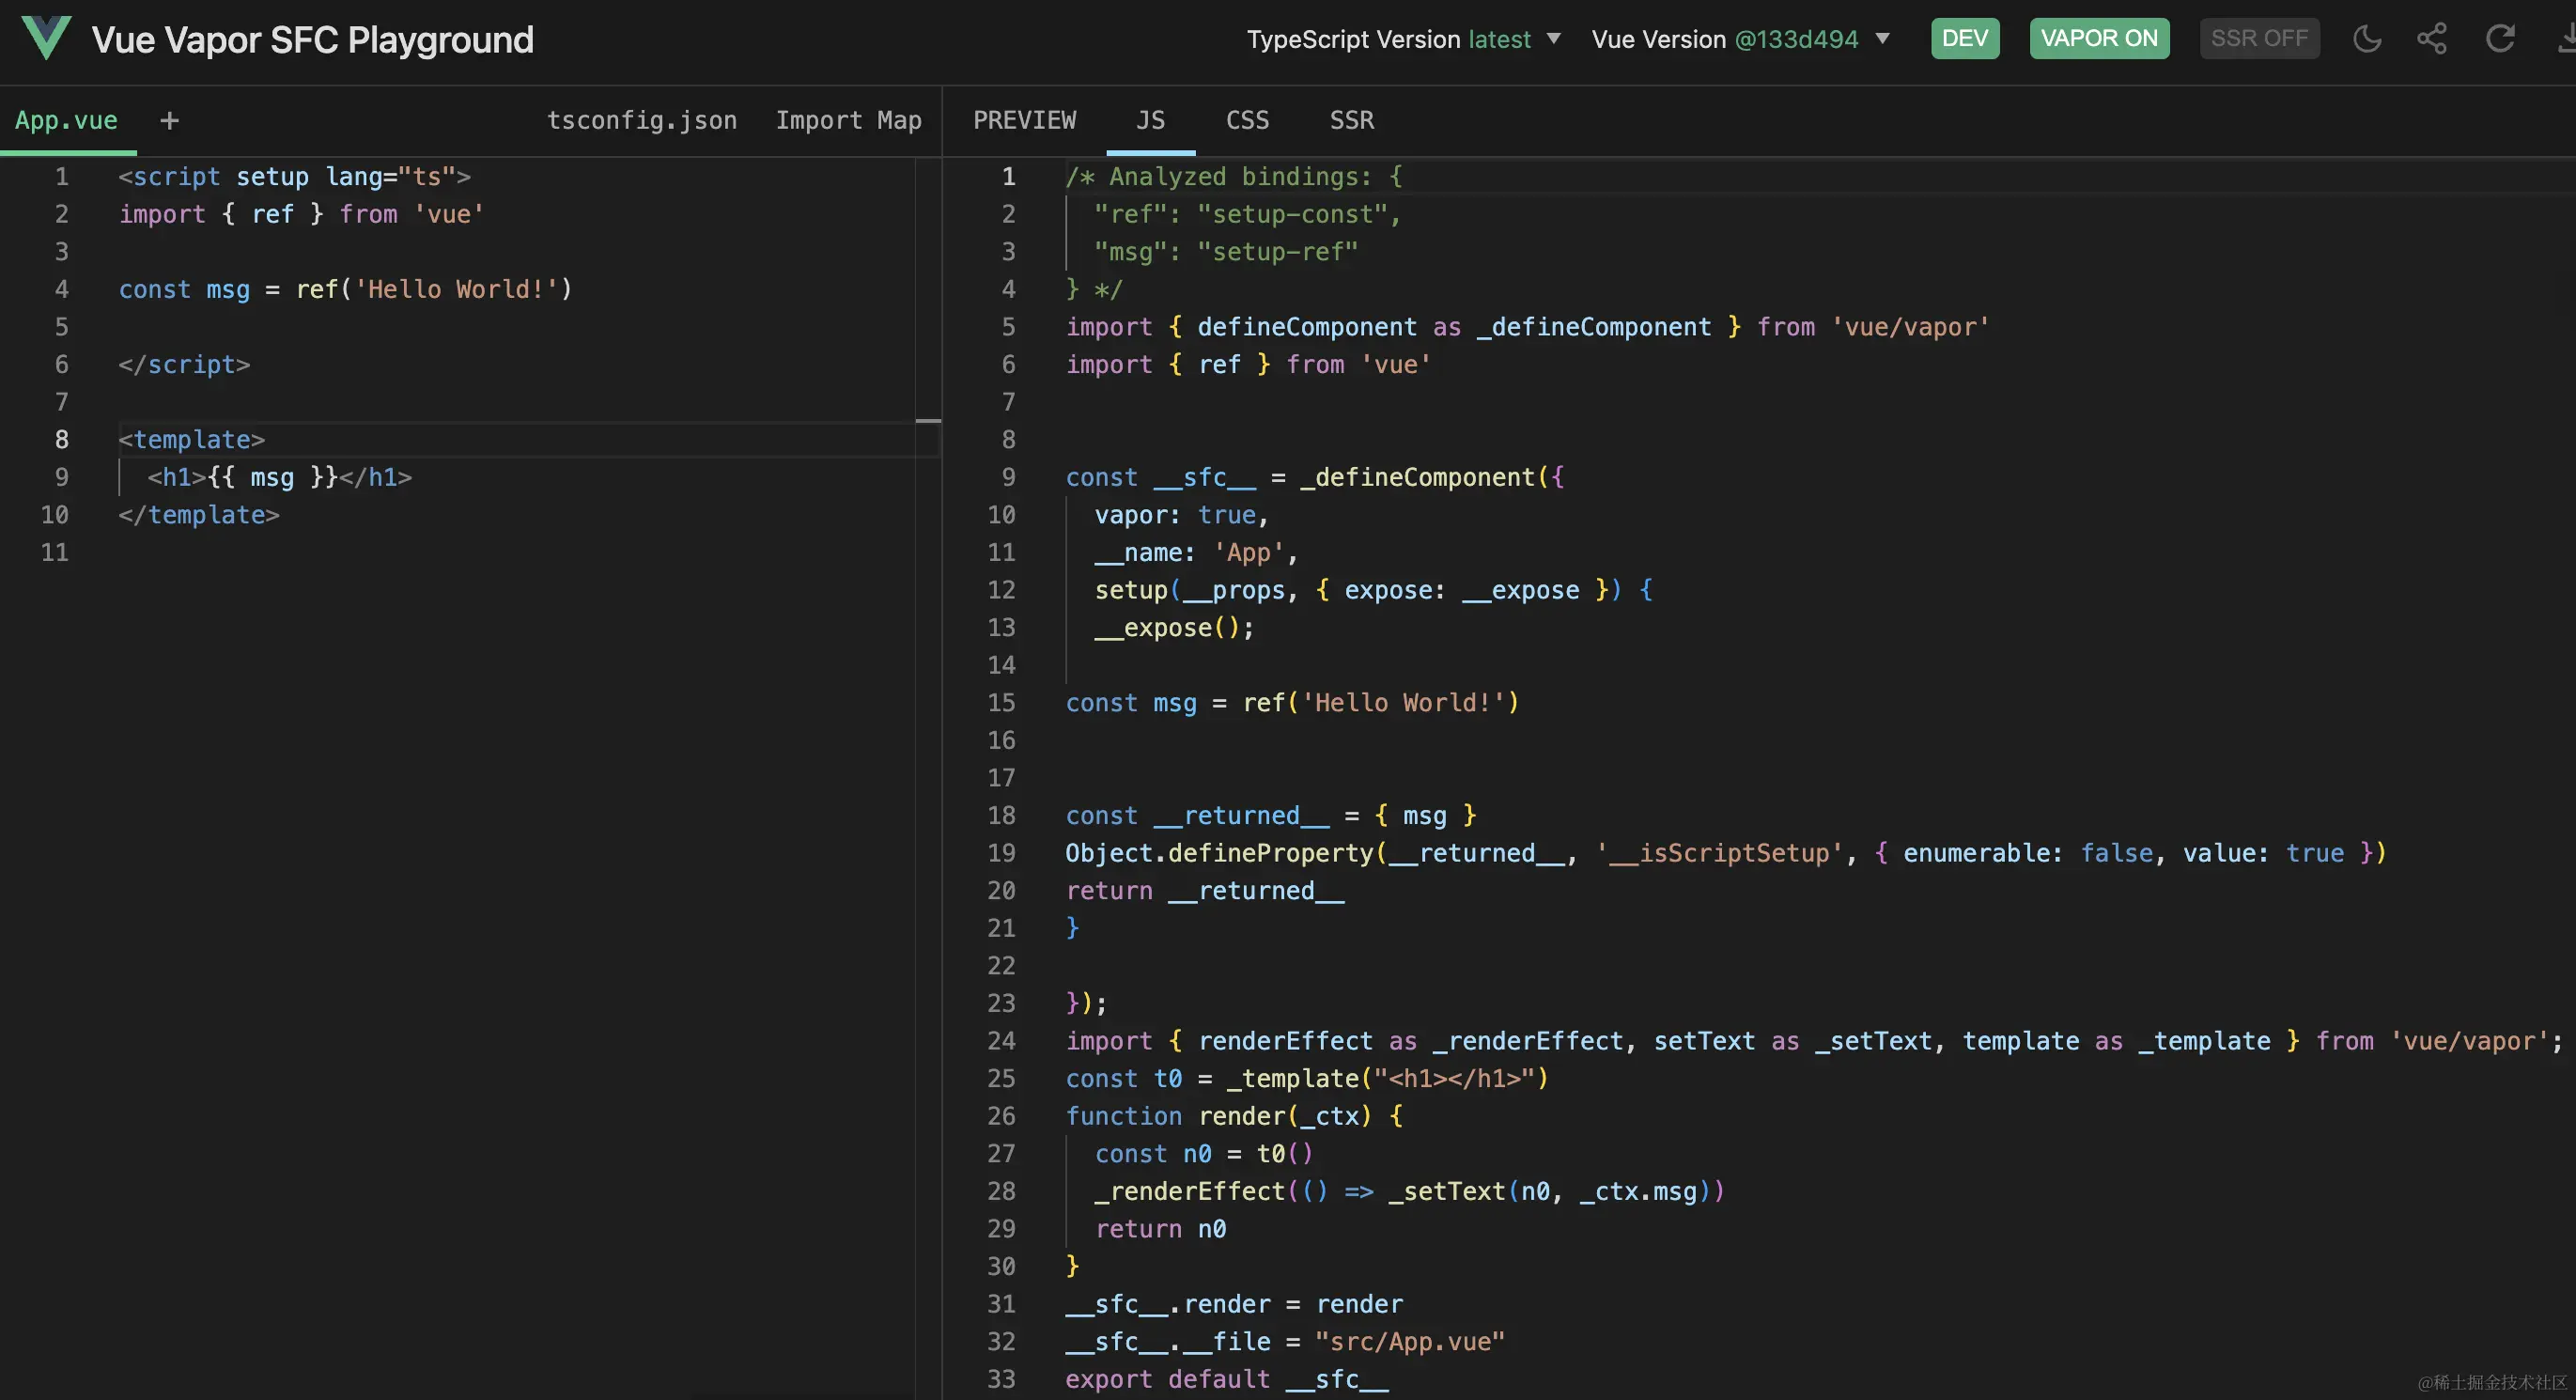Turn off VAPOR ON toggle
The image size is (2576, 1400).
pos(2098,39)
